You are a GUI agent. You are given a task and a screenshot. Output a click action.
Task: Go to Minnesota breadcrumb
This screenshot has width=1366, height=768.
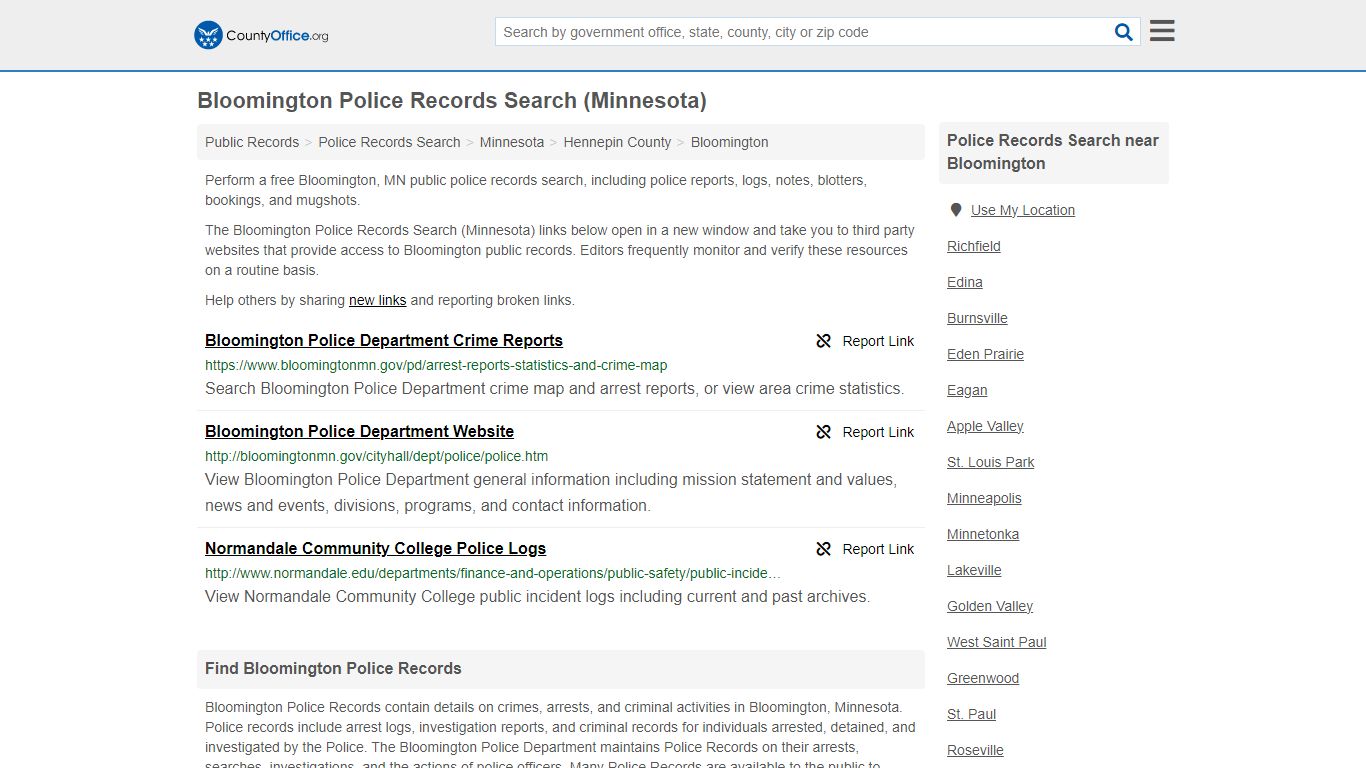coord(512,142)
